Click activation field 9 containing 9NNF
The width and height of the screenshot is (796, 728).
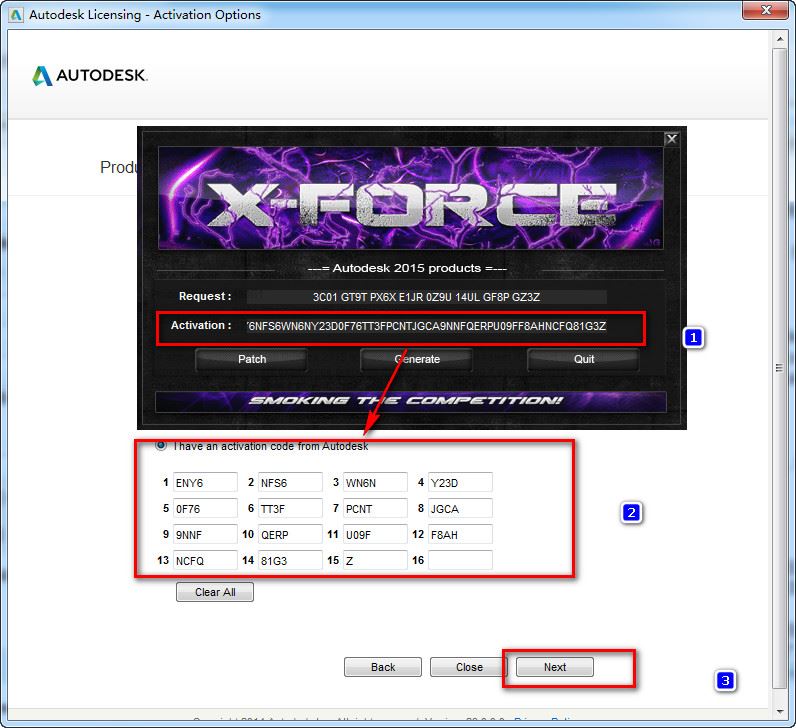click(205, 534)
